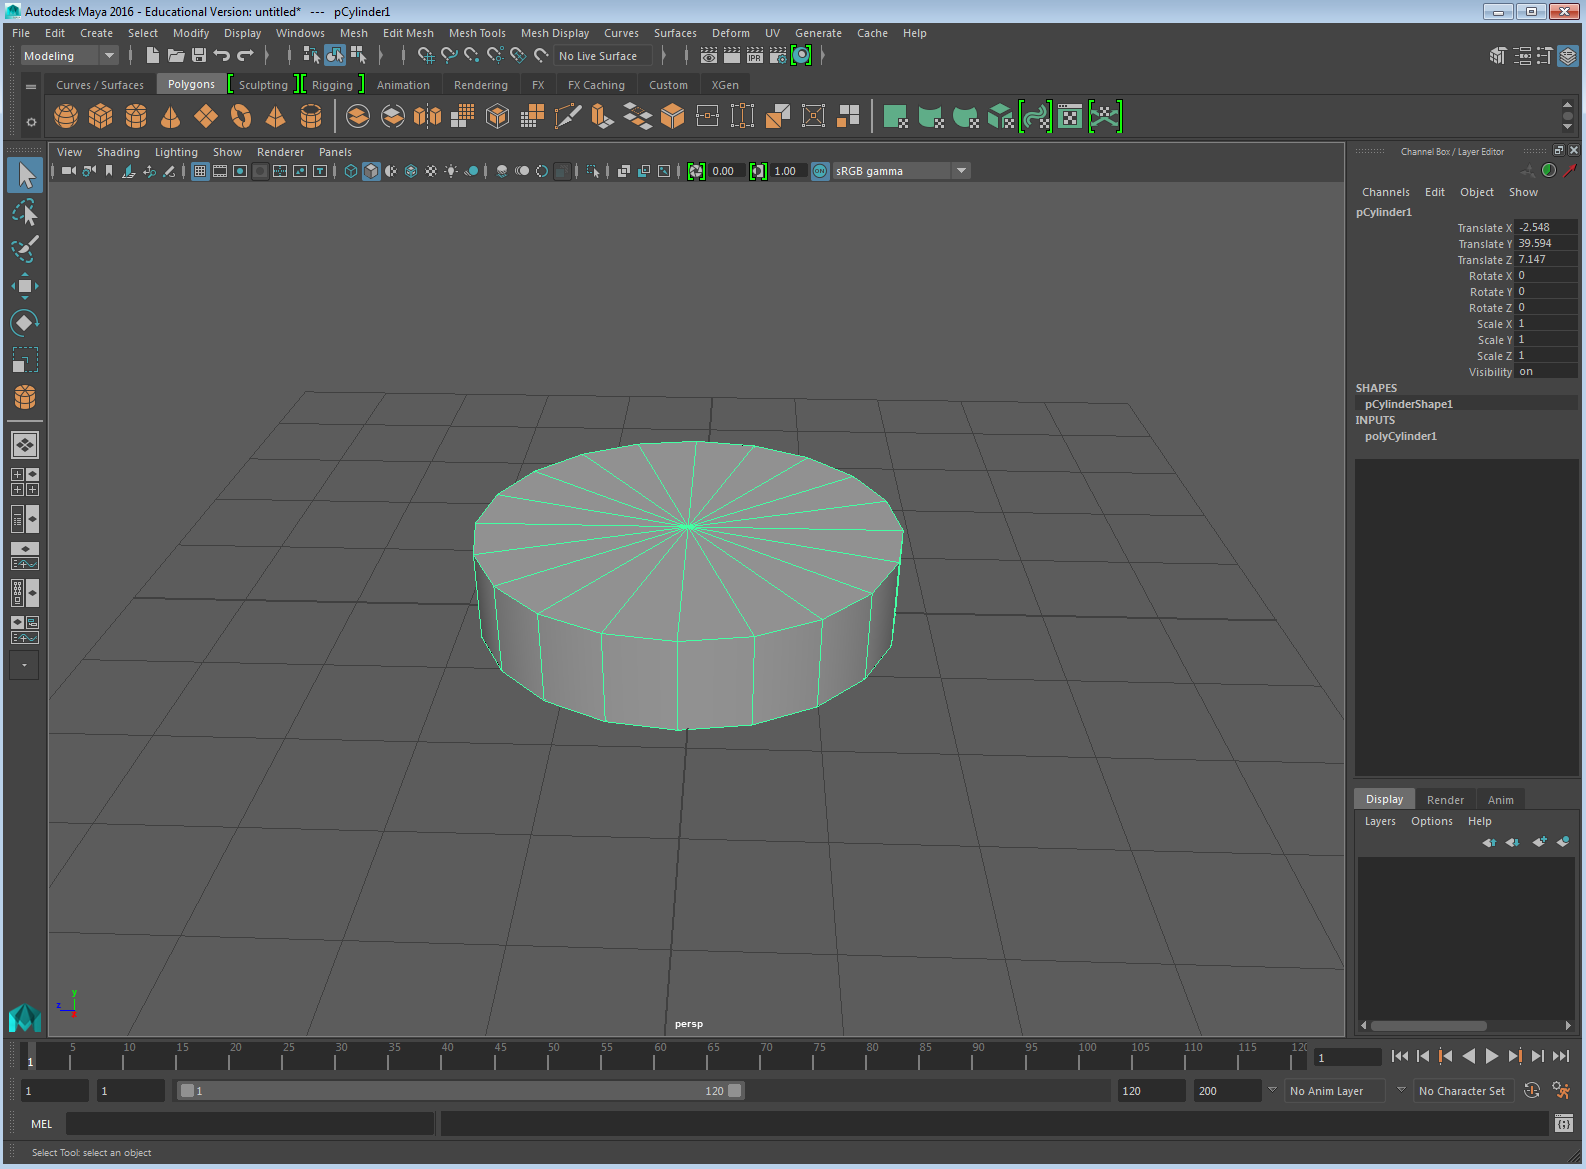Activate the Scale tool in toolbox
Image resolution: width=1586 pixels, height=1169 pixels.
tap(25, 360)
